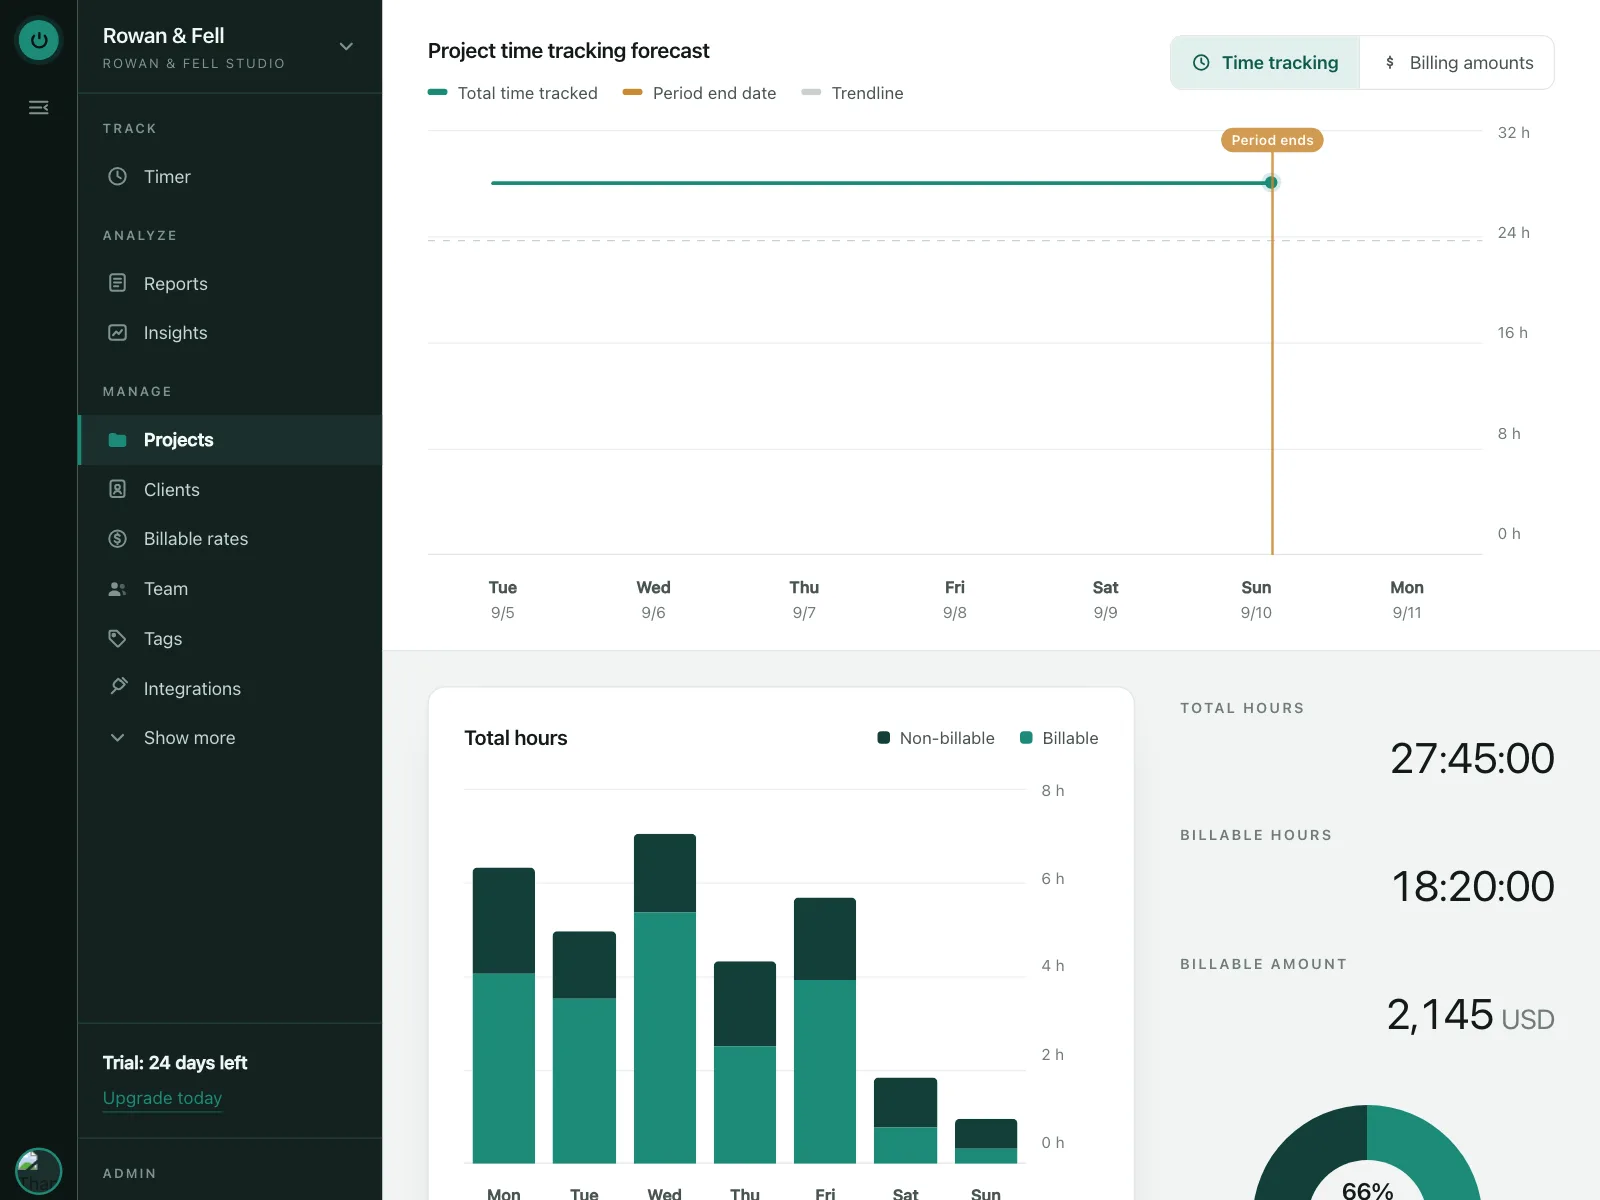Click the dollar icon in Billing amounts toggle
Image resolution: width=1600 pixels, height=1200 pixels.
1389,62
